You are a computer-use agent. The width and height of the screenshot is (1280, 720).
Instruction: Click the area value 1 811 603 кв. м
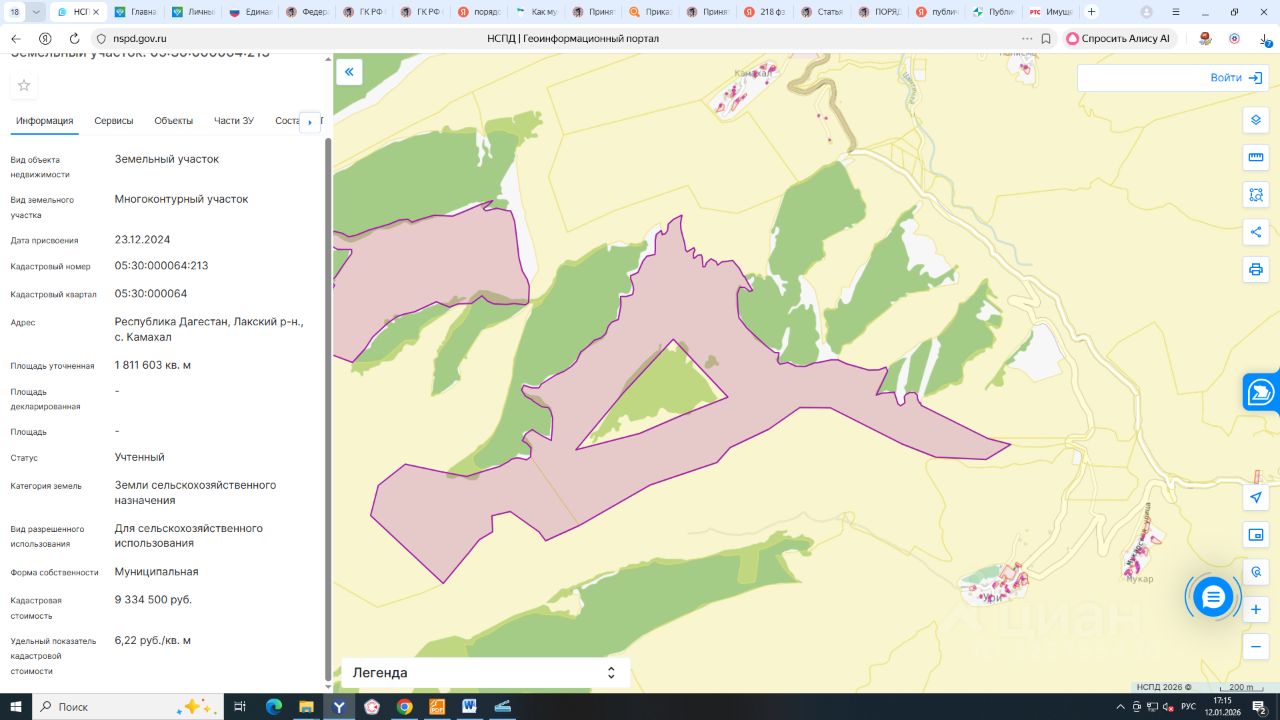pos(153,366)
